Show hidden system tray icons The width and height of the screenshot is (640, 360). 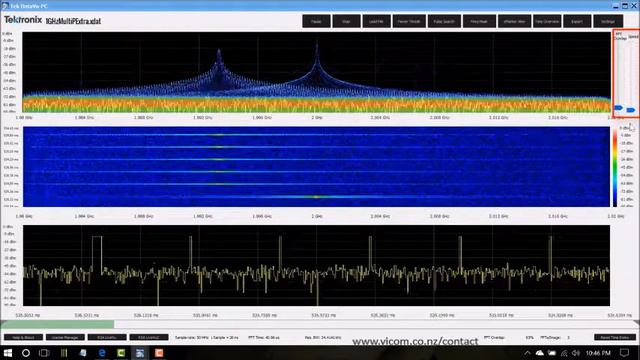tap(527, 353)
